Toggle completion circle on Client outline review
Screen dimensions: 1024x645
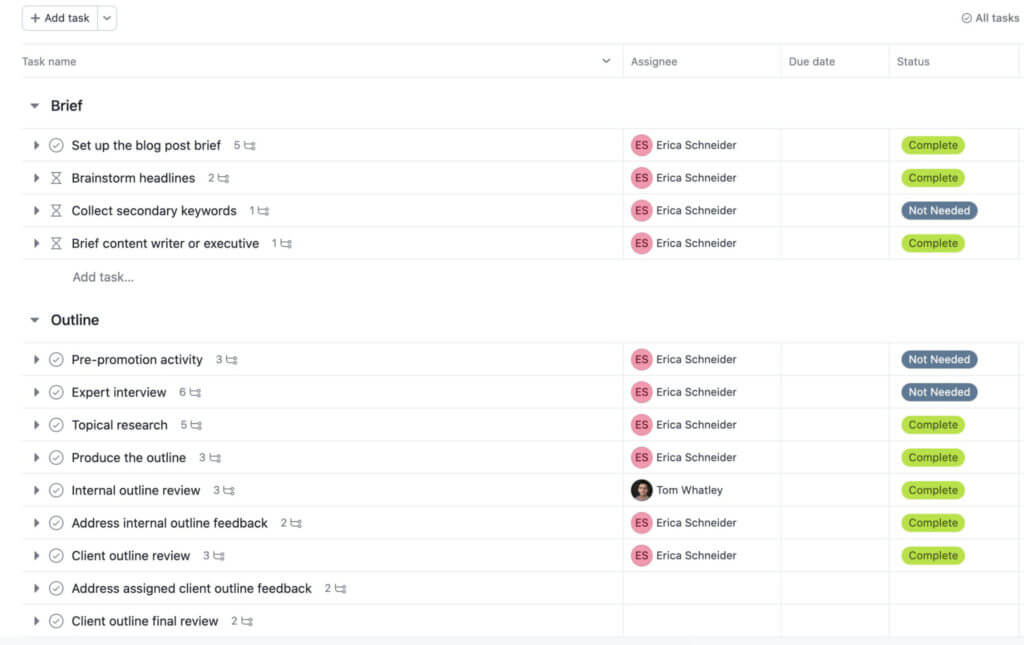coord(56,555)
